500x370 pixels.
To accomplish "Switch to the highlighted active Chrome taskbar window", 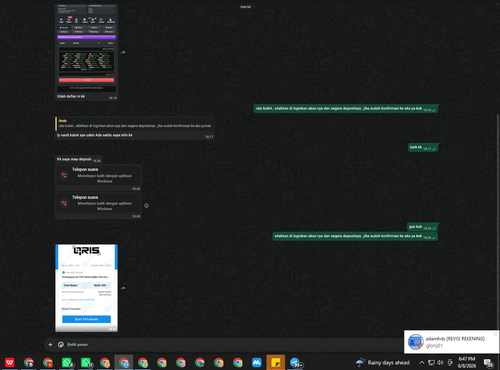I will tap(124, 362).
